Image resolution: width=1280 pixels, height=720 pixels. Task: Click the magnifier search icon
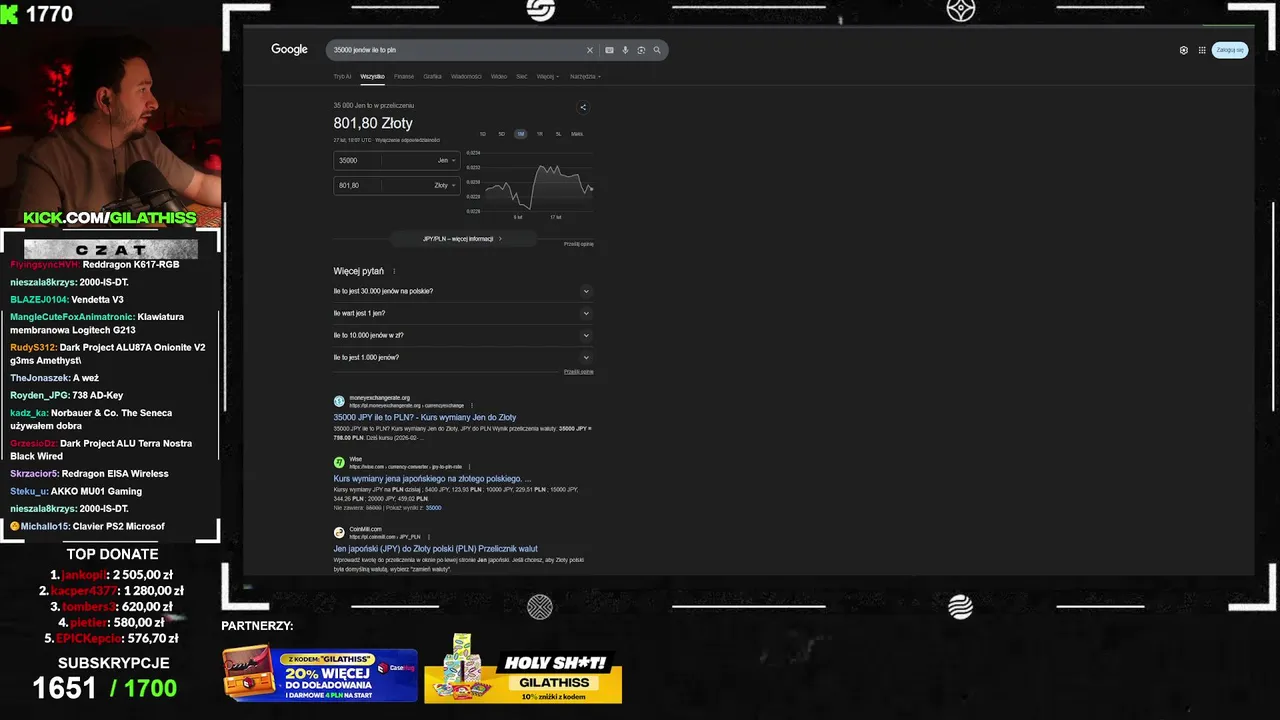tap(657, 50)
